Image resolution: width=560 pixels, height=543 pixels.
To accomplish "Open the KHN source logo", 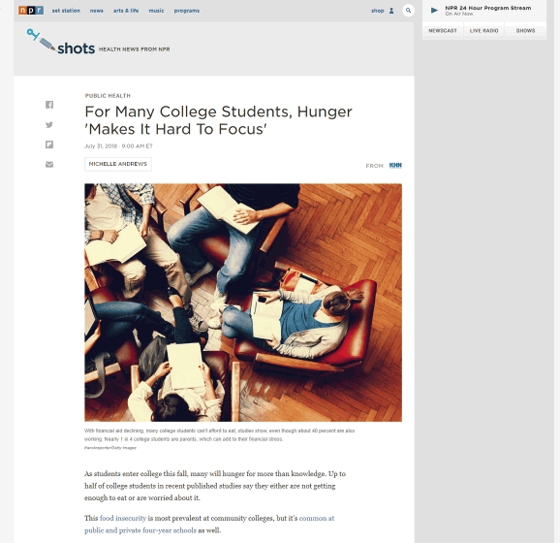I will tap(395, 165).
